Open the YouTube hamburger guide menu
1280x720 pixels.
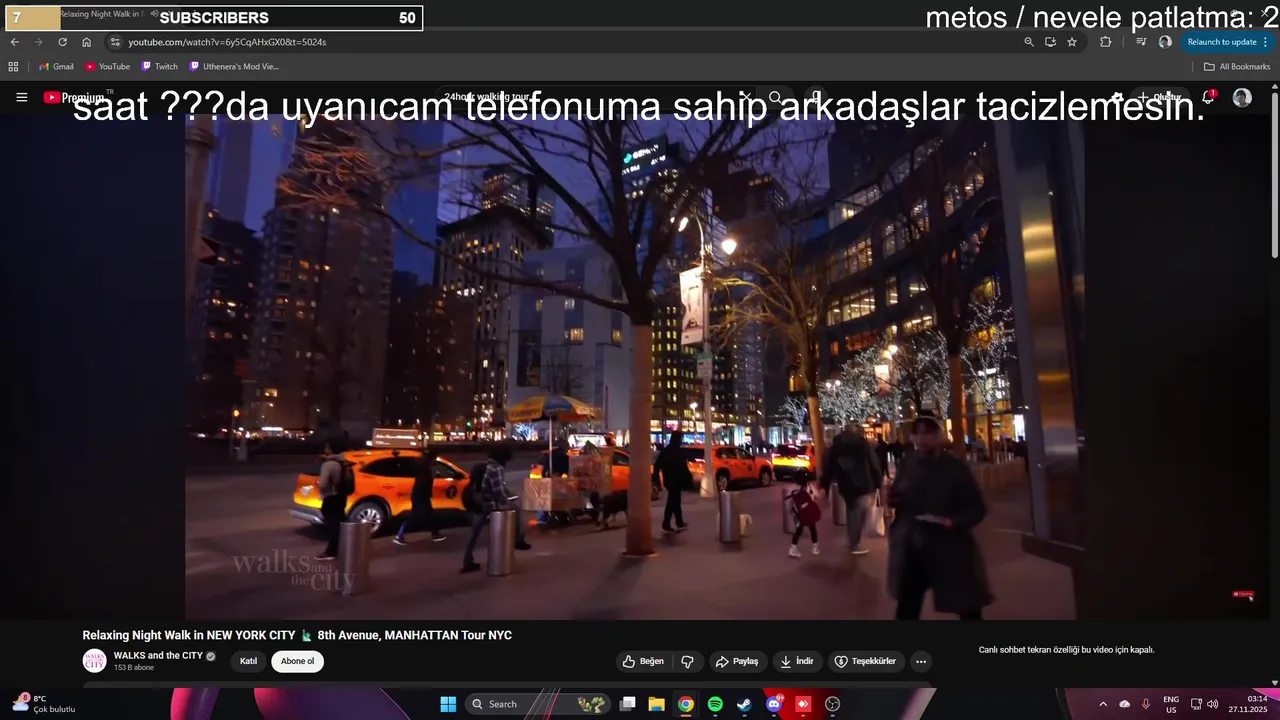(22, 97)
